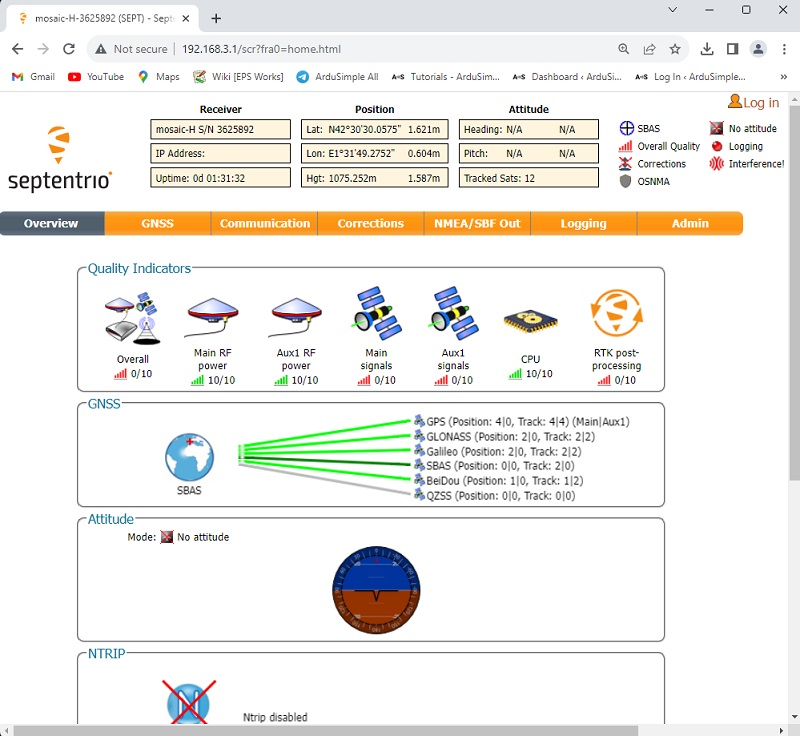Open the GNSS menu tab
This screenshot has width=800, height=736.
pyautogui.click(x=158, y=224)
